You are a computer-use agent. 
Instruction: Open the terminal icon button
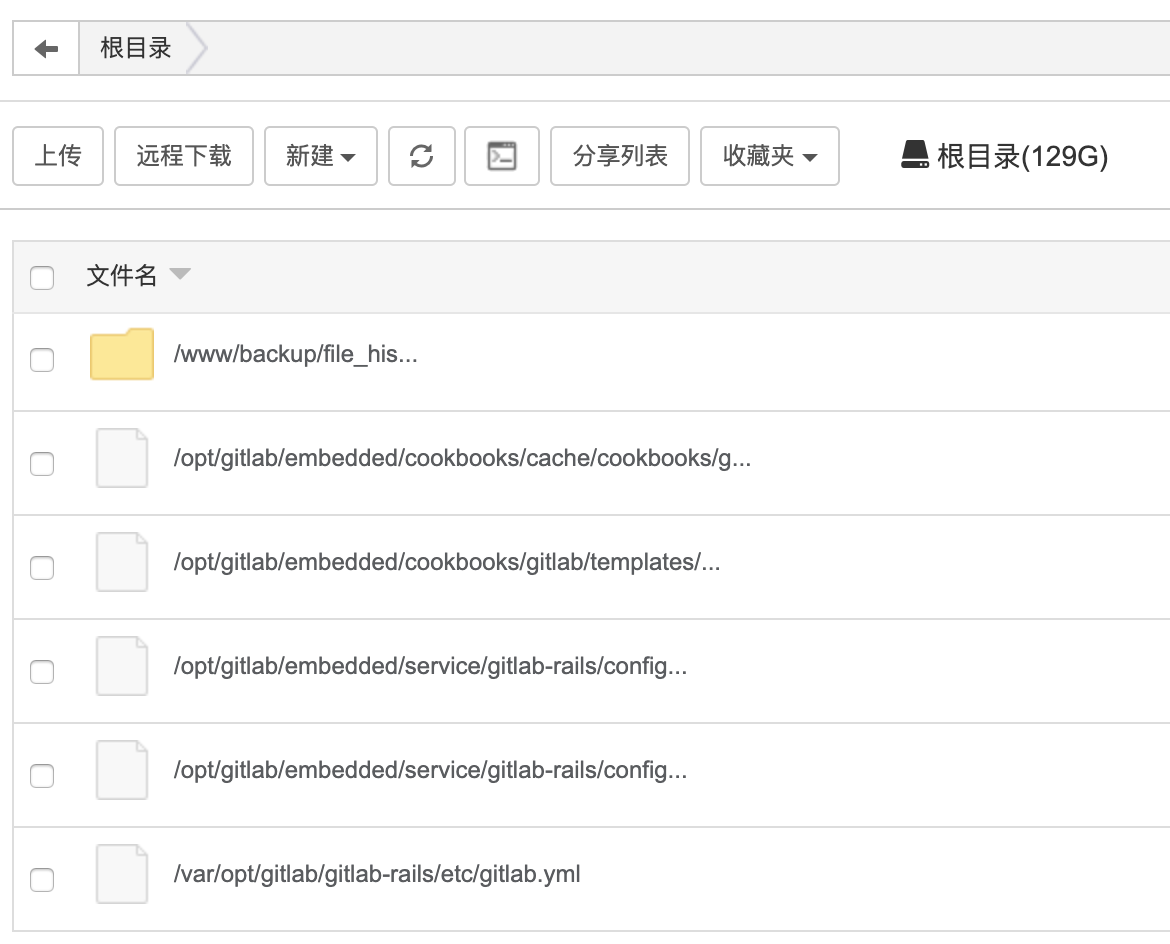(501, 156)
